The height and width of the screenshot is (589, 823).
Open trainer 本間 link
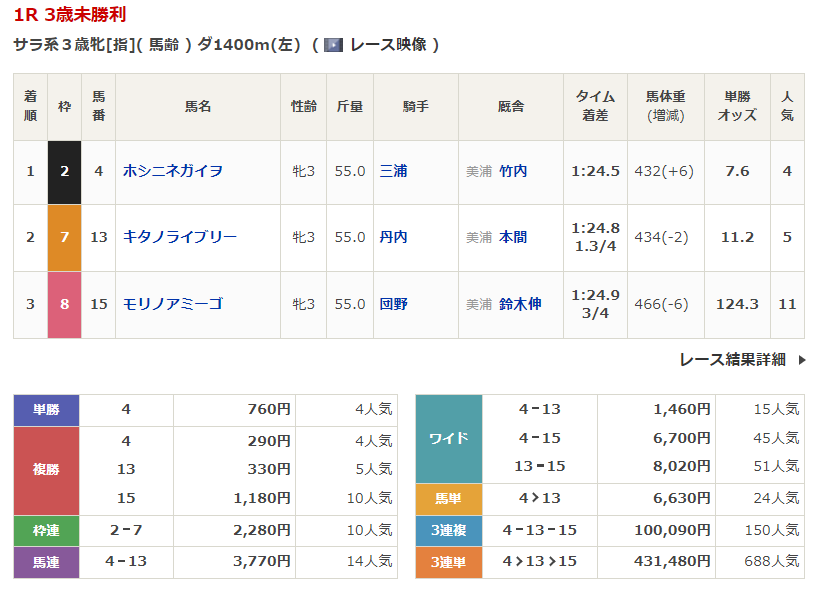pos(513,237)
